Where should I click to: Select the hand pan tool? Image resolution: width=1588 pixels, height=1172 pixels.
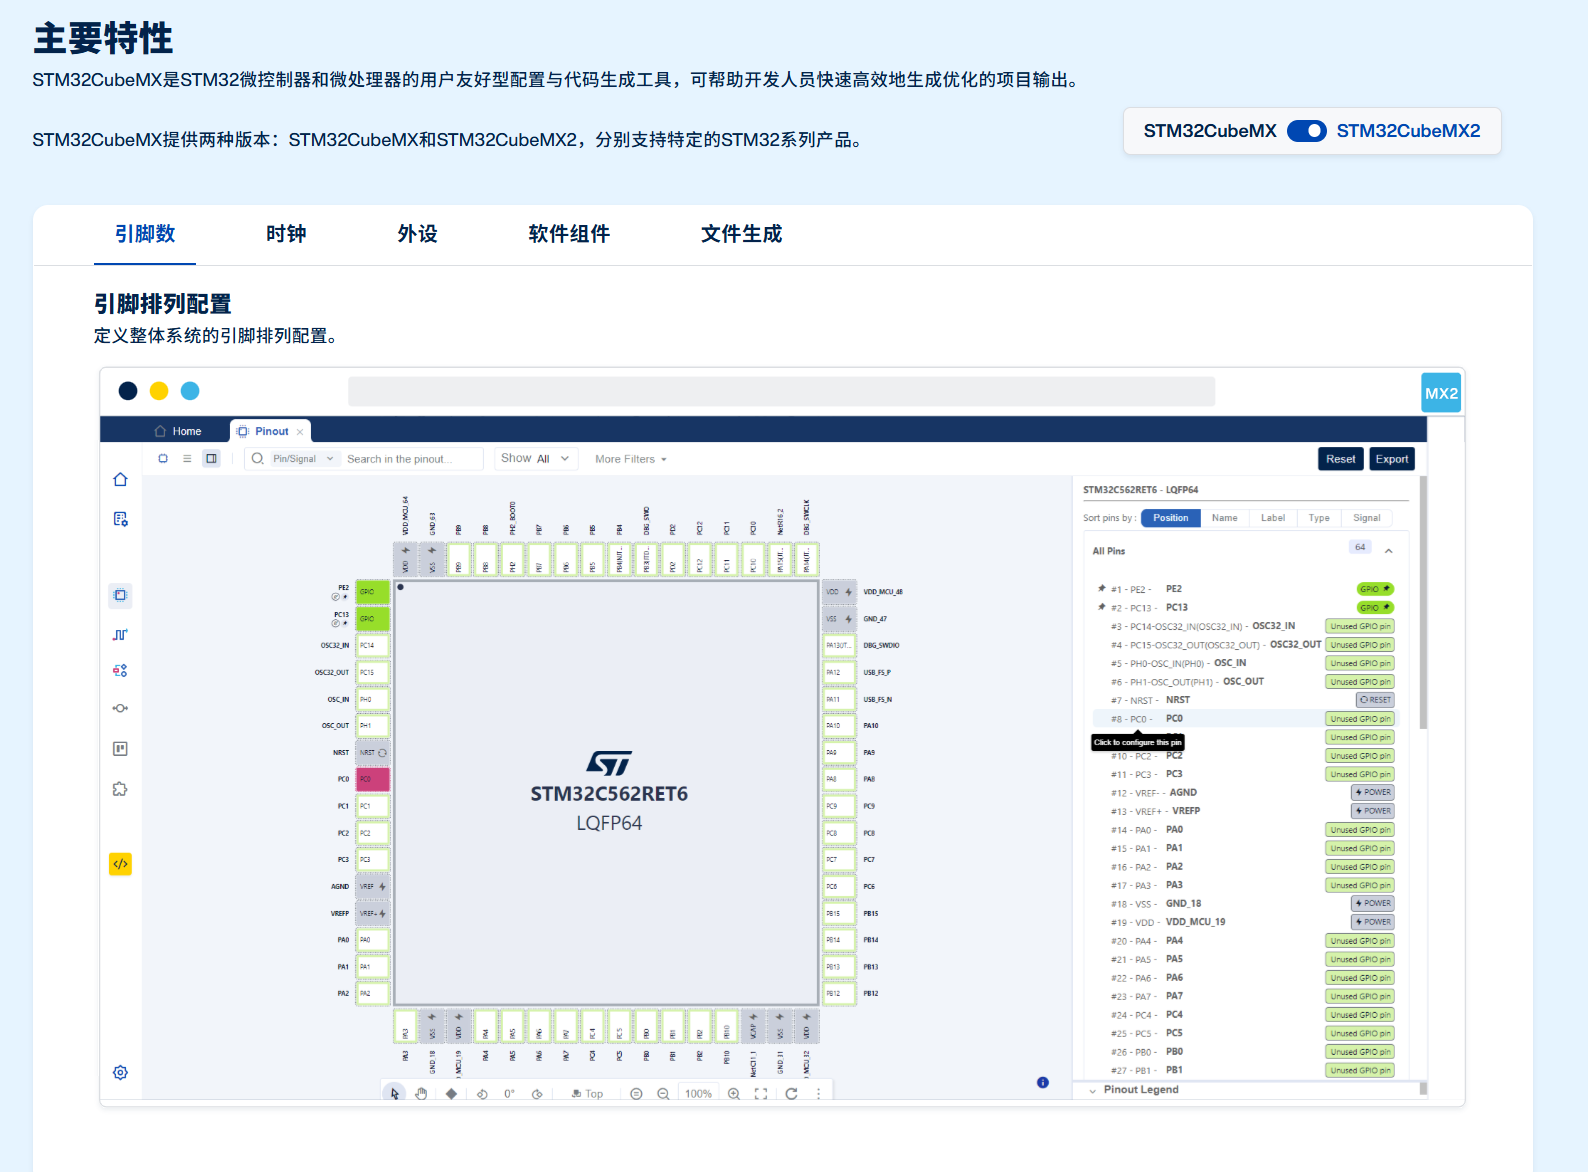421,1094
